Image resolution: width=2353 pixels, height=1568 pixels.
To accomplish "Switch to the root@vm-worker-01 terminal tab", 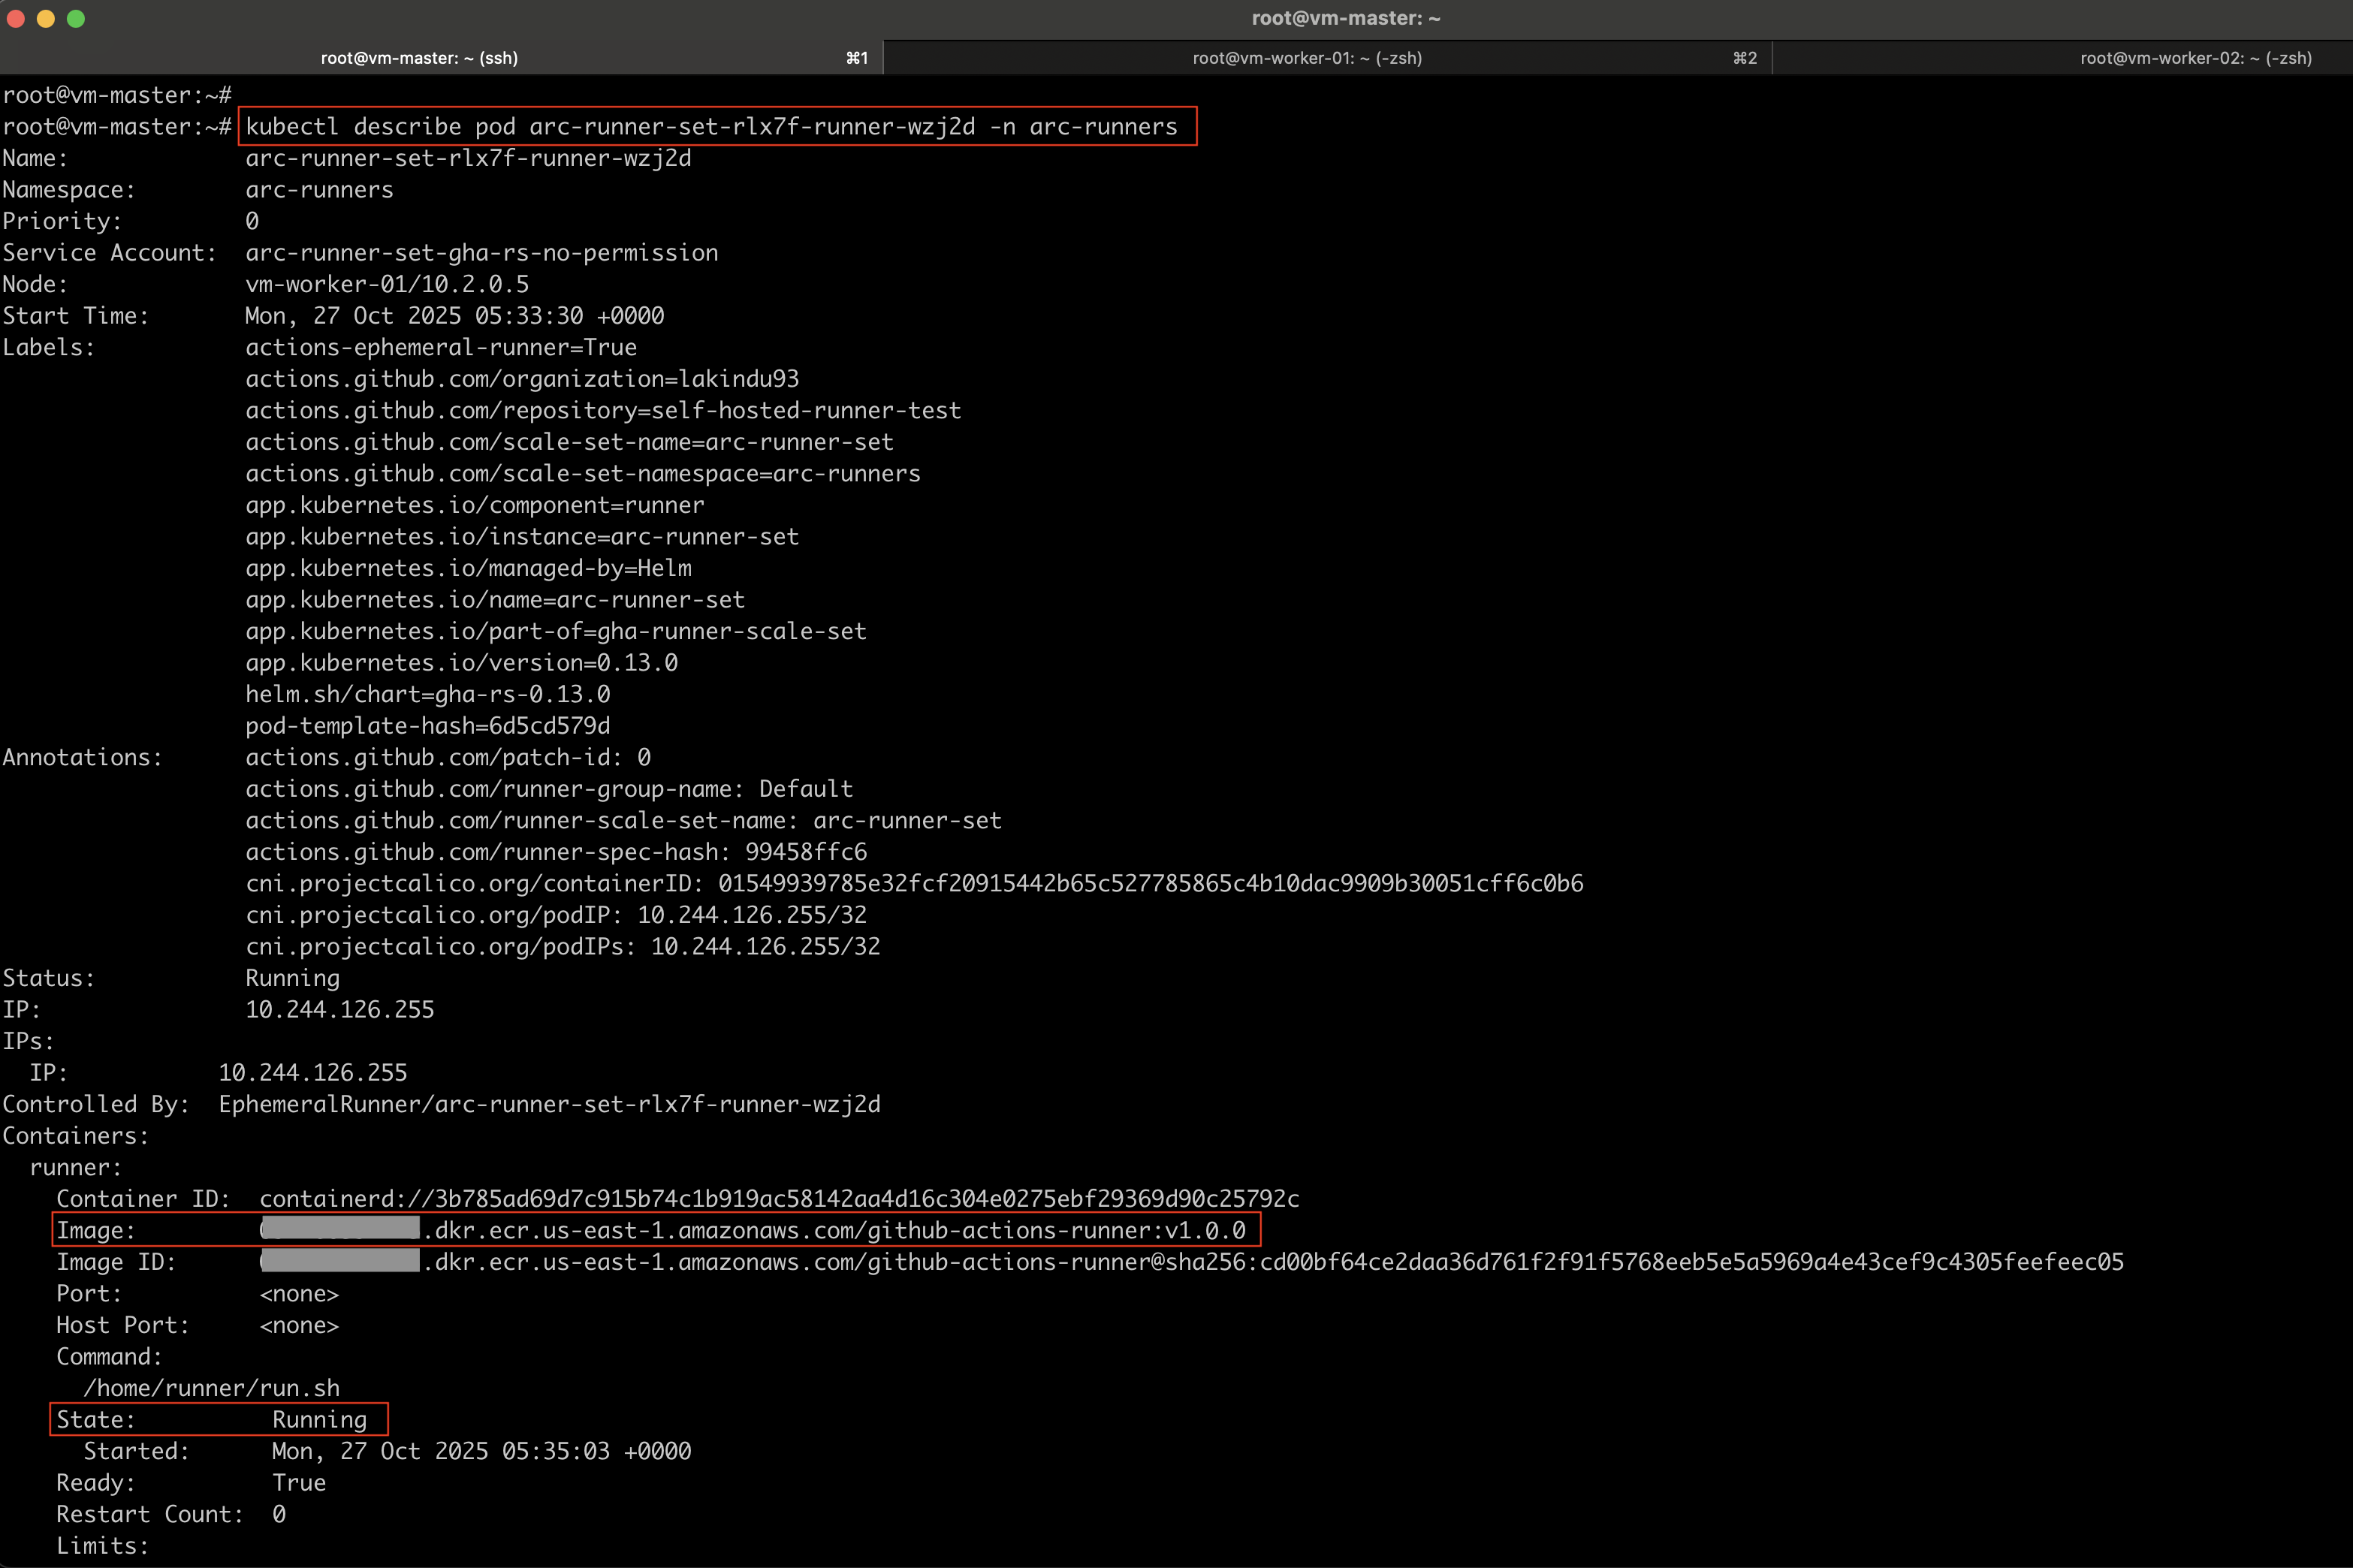I will coord(1306,57).
